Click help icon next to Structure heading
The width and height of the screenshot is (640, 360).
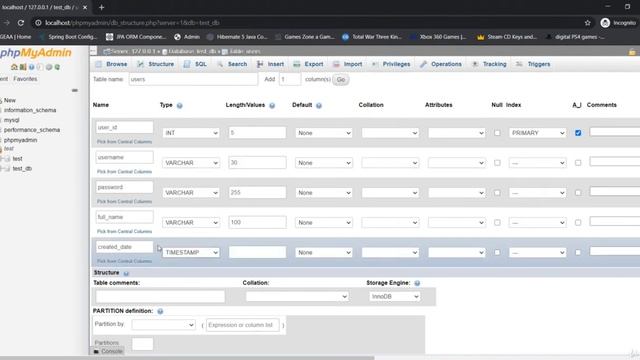pos(126,273)
